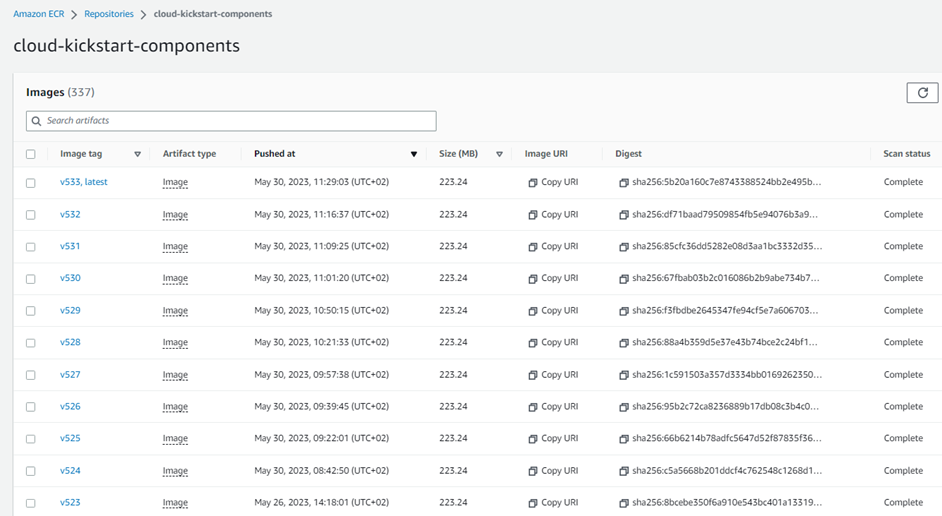
Task: Go to Amazon ECR breadcrumb
Action: click(38, 14)
